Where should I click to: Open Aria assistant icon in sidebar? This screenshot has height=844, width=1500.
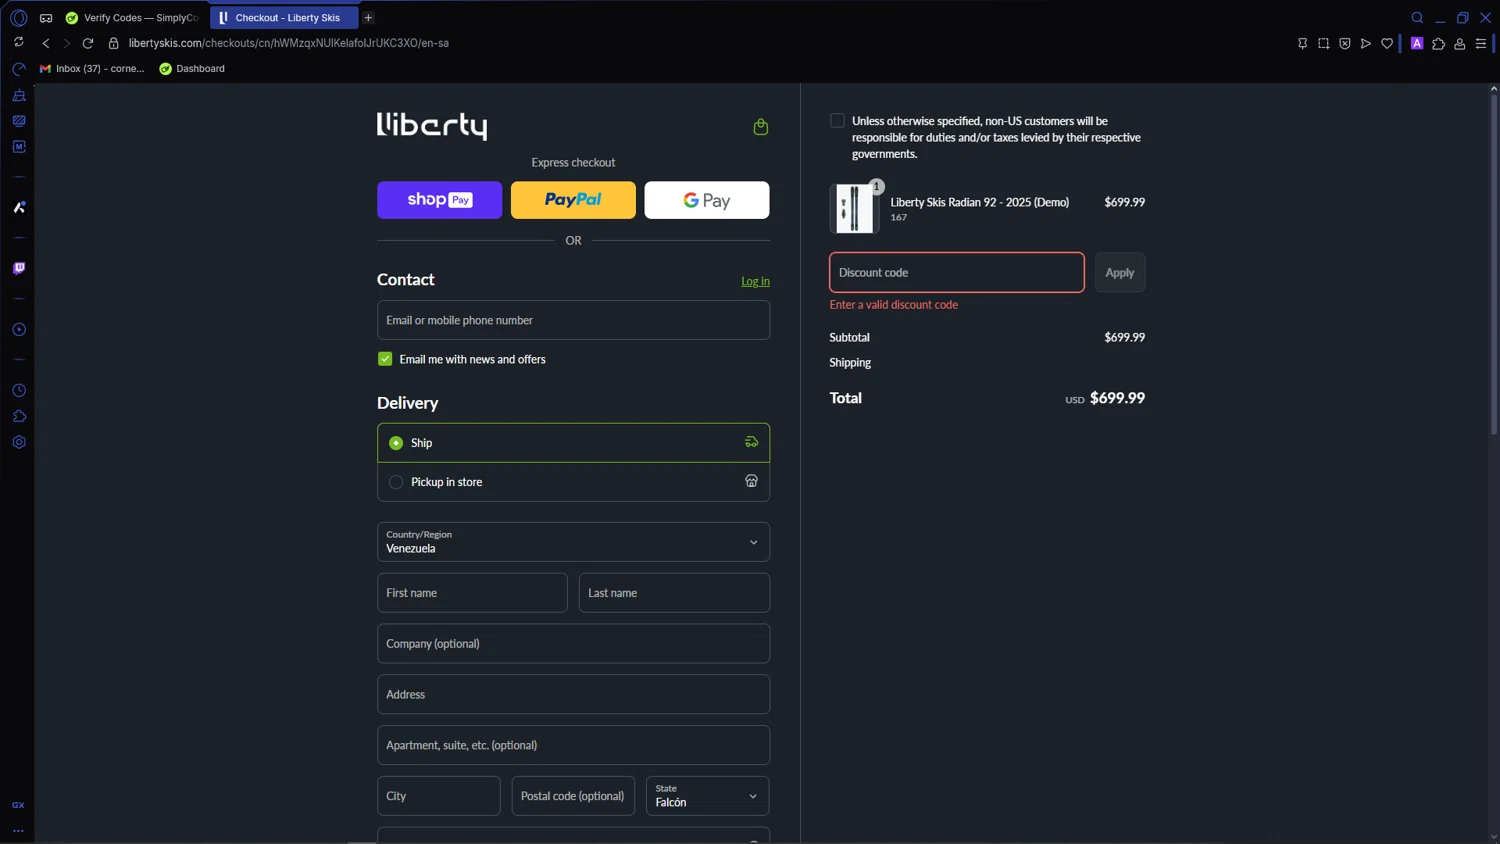click(x=19, y=207)
